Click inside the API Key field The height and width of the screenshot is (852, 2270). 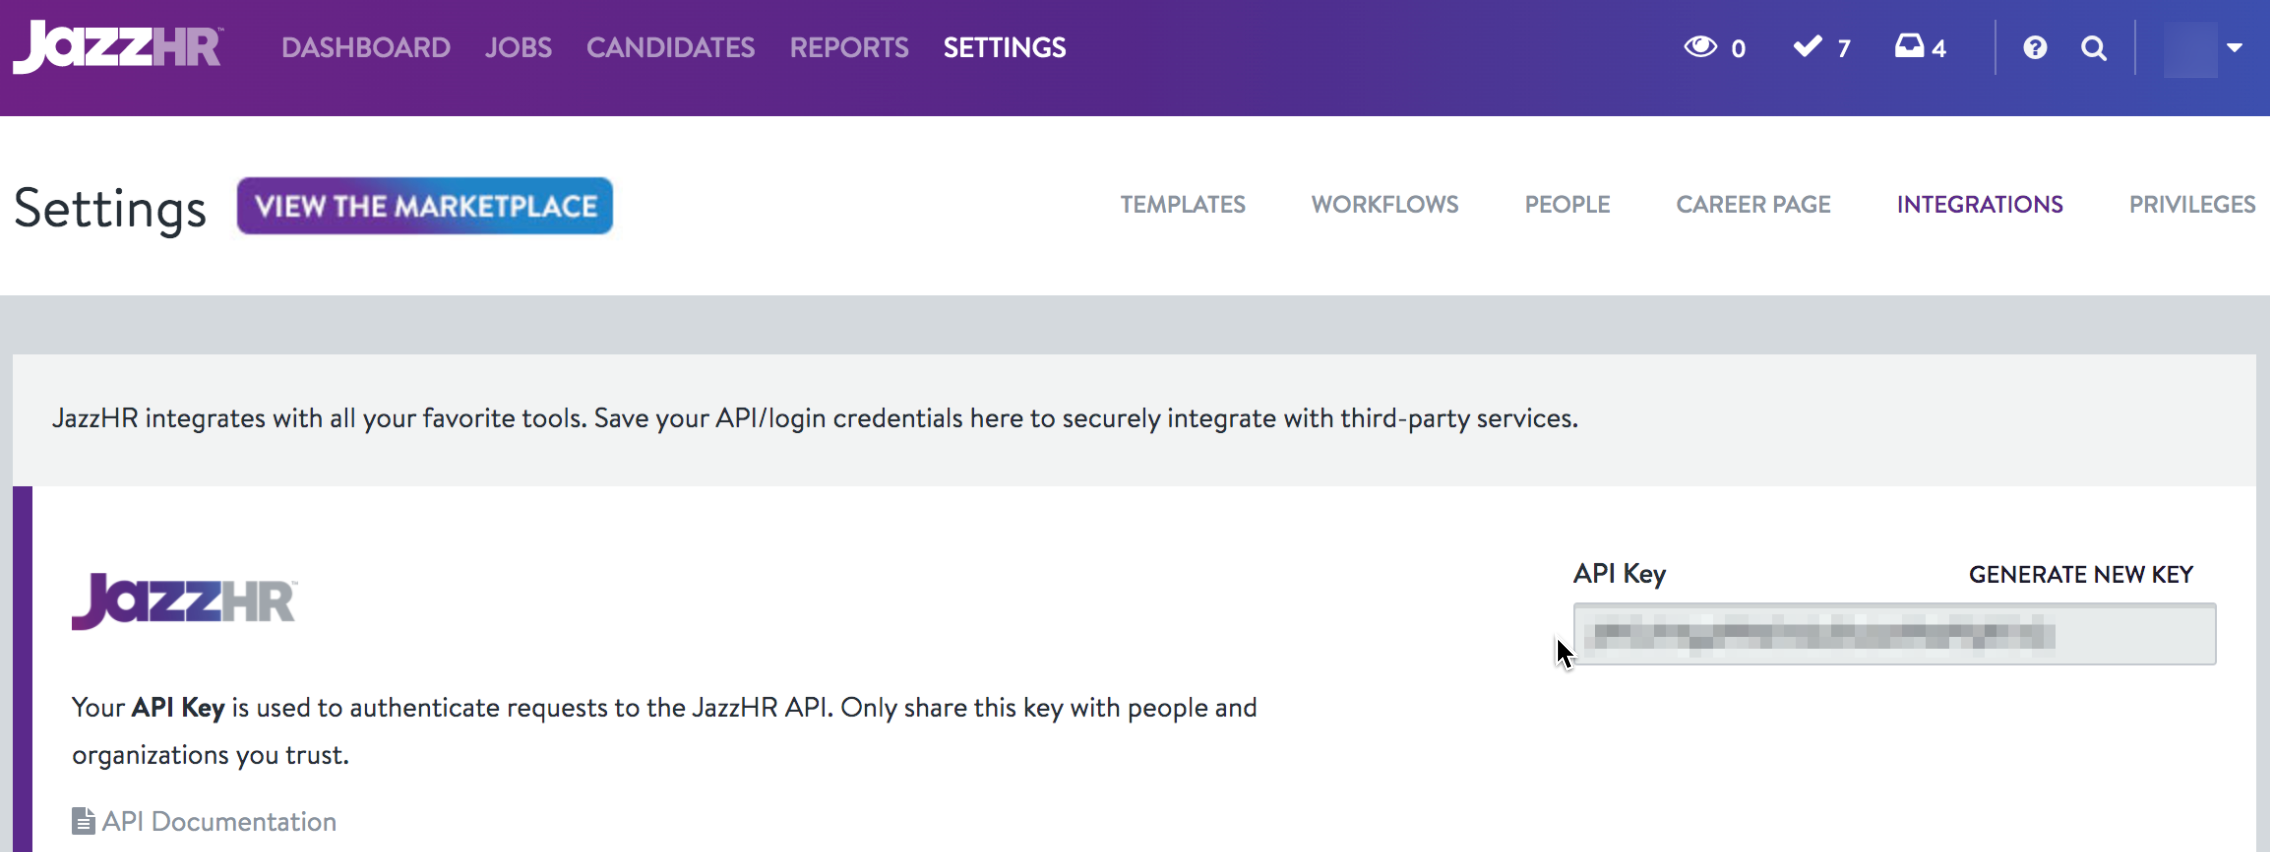click(1894, 634)
